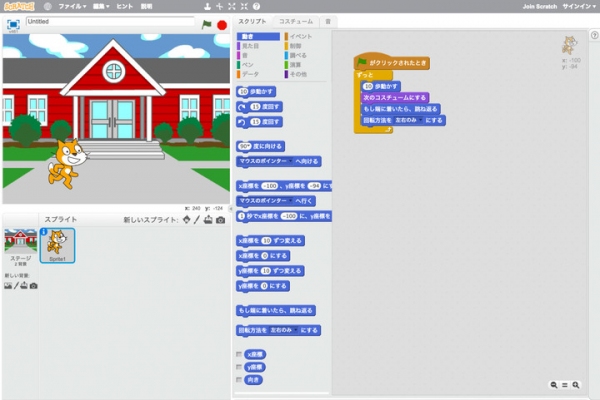Click the green-flag hat block in script
Image resolution: width=600 pixels, height=400 pixels.
pyautogui.click(x=392, y=62)
